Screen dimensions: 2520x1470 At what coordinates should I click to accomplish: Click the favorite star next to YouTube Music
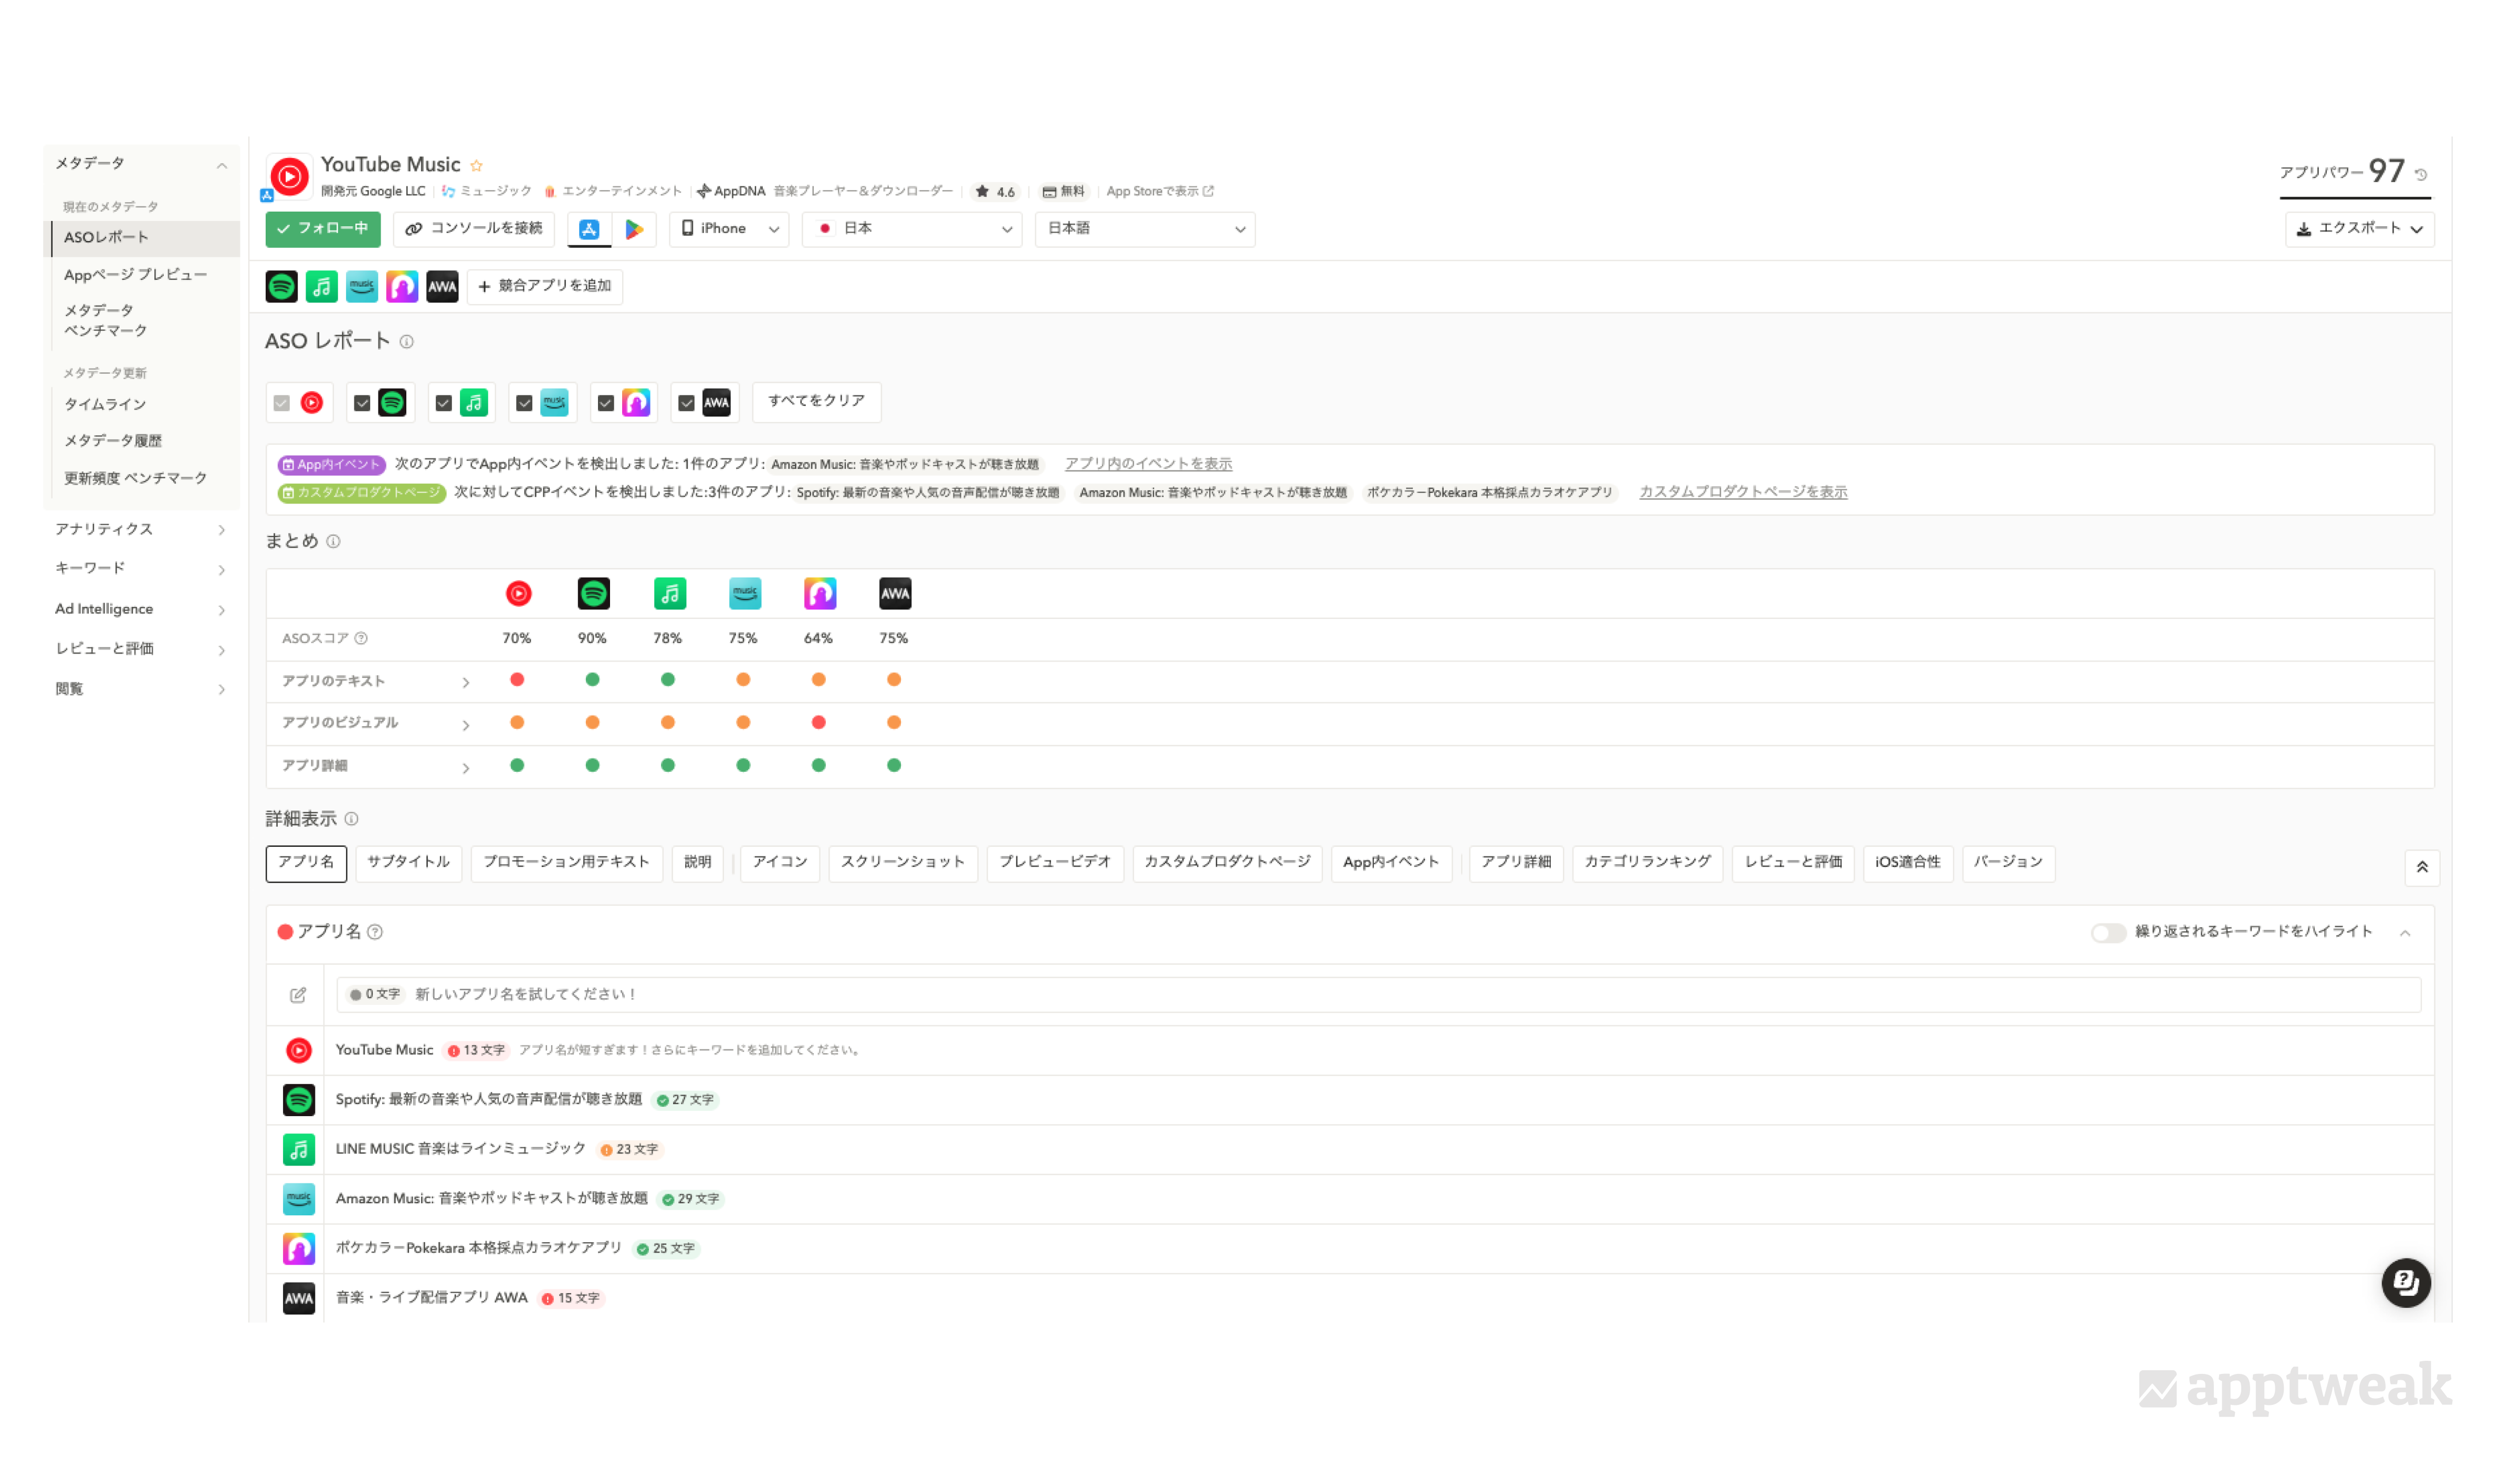(477, 166)
